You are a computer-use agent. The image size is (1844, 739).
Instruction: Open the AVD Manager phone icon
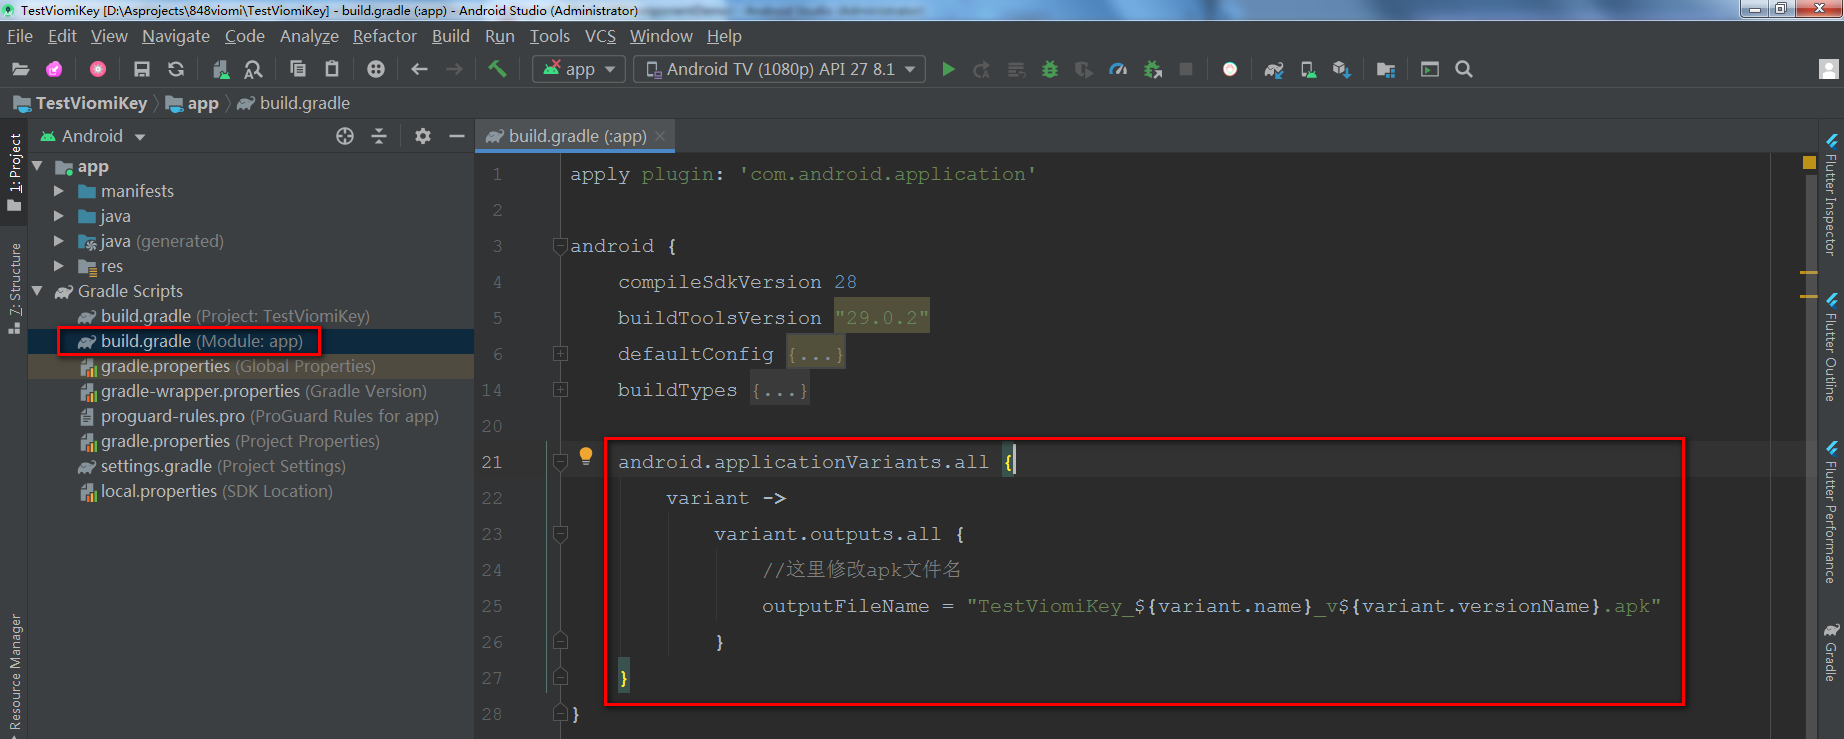(x=1308, y=69)
